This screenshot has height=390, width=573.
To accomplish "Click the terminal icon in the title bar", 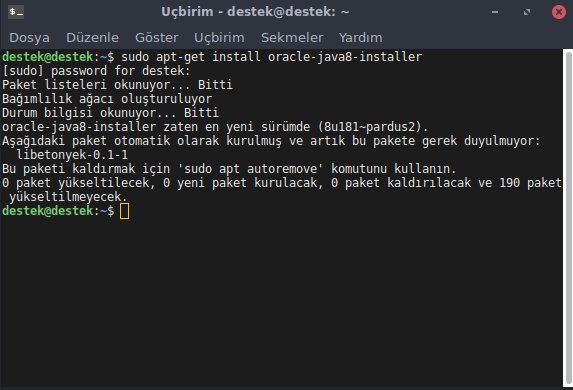I will [x=16, y=12].
